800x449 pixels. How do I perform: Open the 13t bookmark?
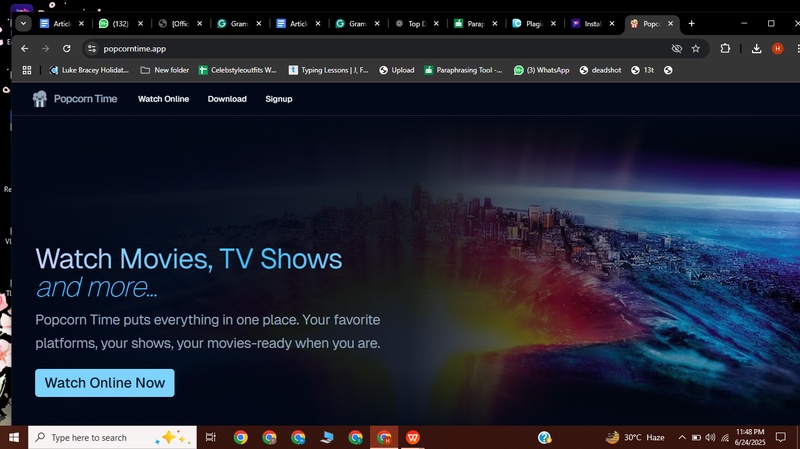click(x=643, y=70)
